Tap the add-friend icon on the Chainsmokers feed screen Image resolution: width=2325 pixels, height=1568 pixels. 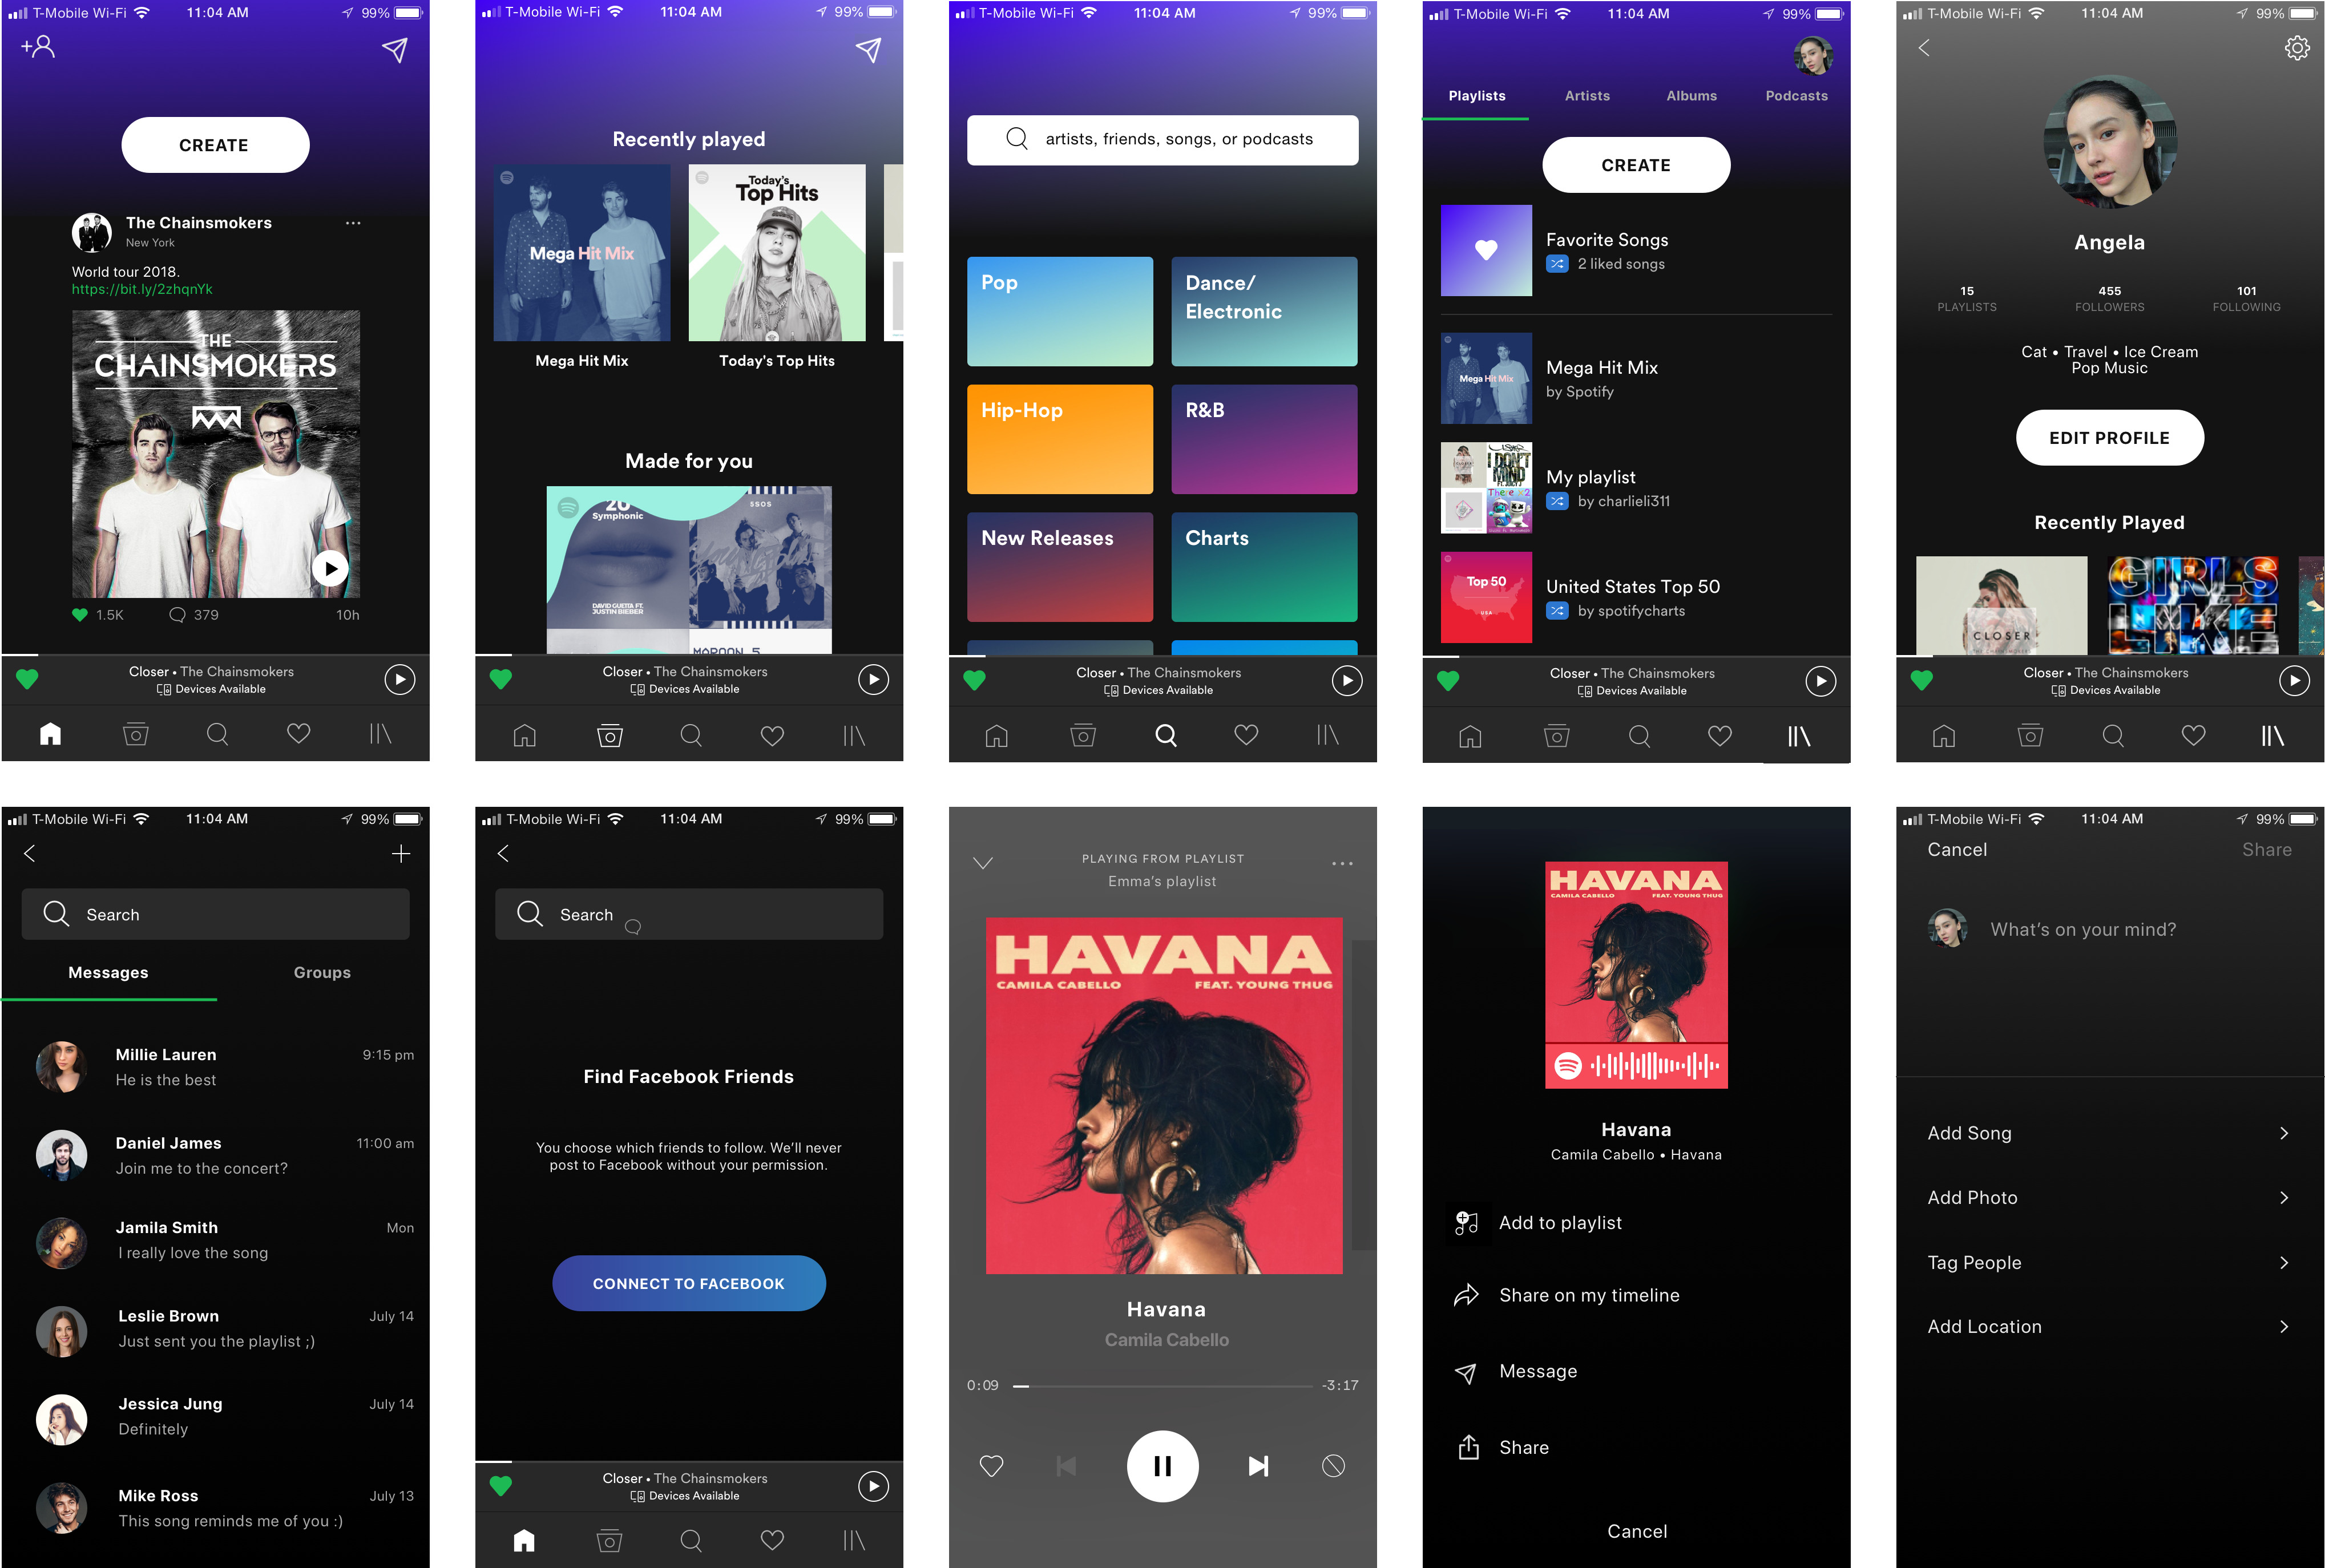[38, 47]
